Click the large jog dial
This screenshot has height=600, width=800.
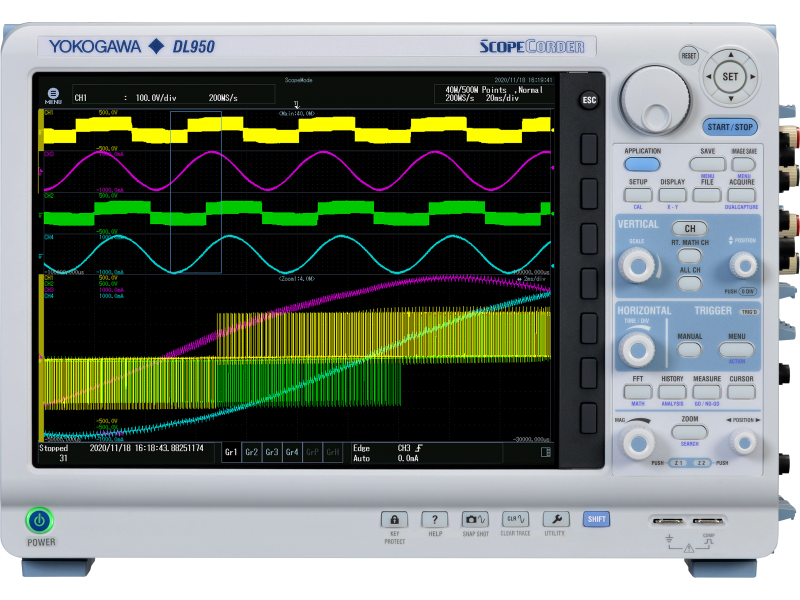coord(655,98)
